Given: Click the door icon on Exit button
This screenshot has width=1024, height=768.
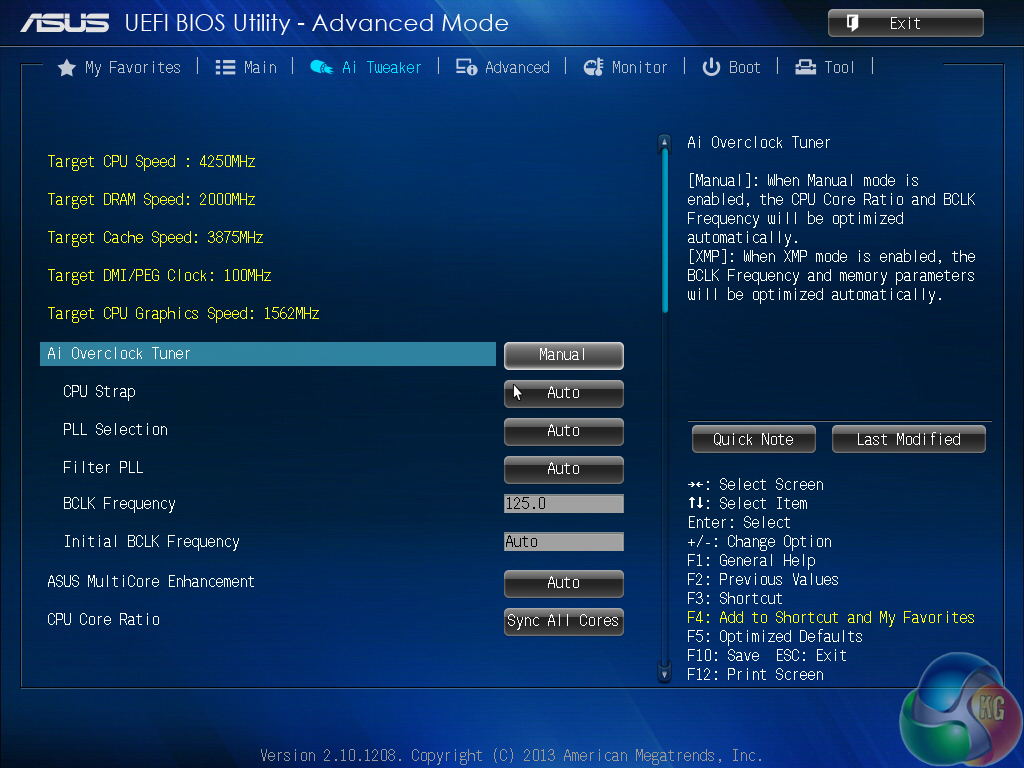Looking at the screenshot, I should pyautogui.click(x=852, y=23).
